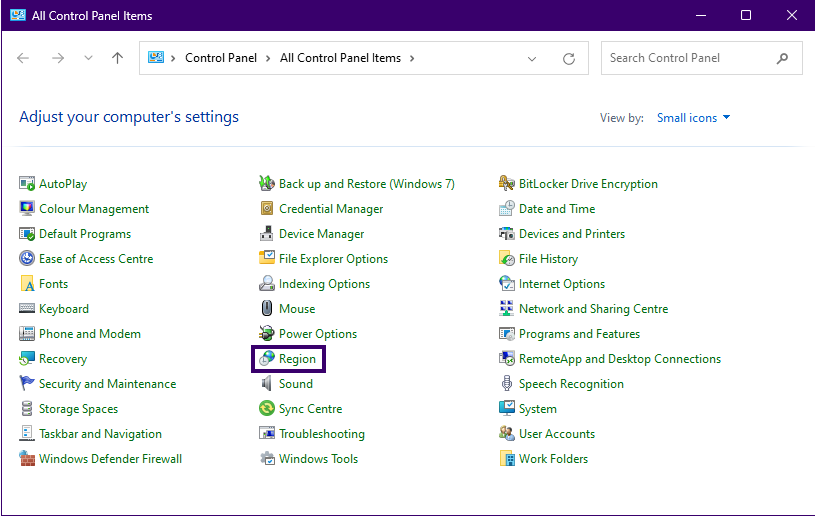The width and height of the screenshot is (815, 516).
Task: Click the Power Options battery icon
Action: (x=267, y=333)
